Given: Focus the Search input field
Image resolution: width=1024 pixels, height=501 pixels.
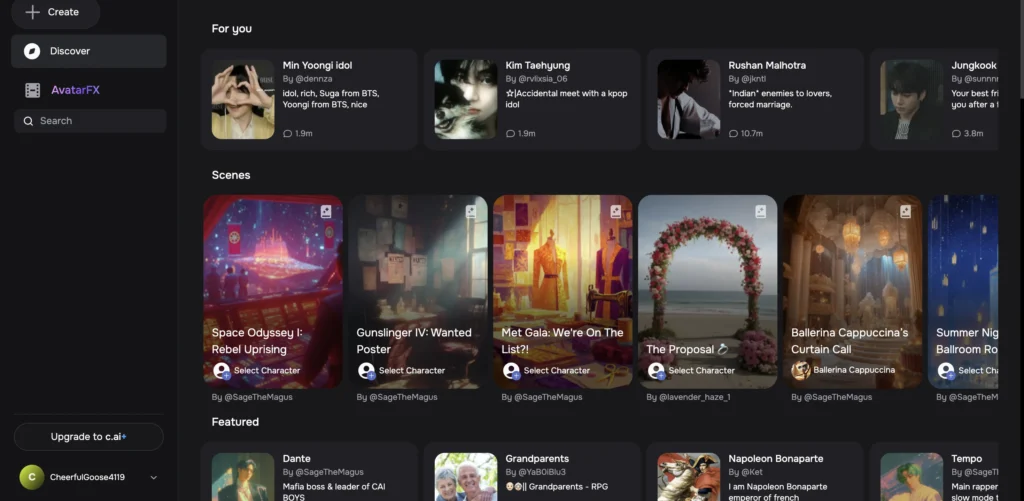Looking at the screenshot, I should [x=95, y=121].
